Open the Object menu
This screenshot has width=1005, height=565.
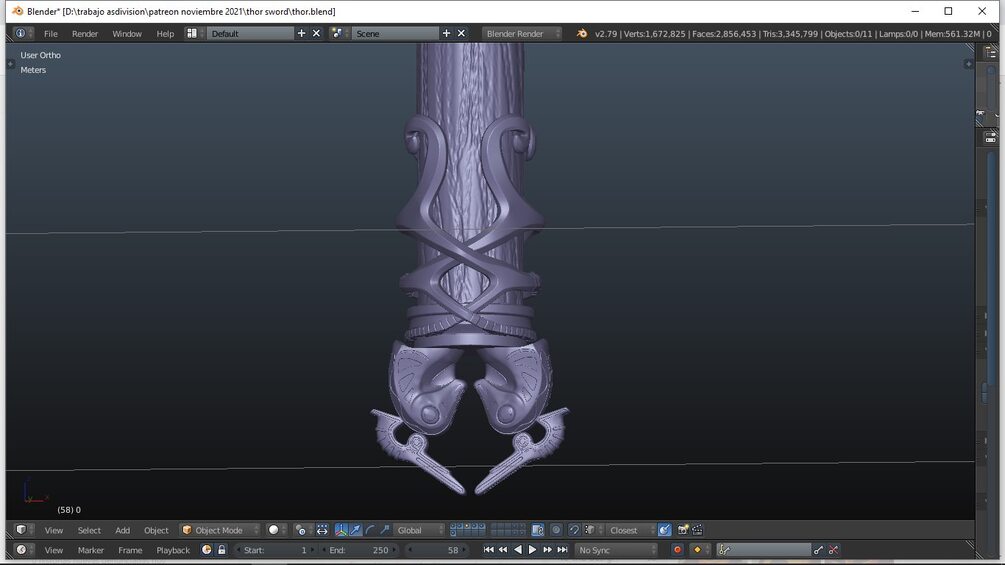(x=156, y=530)
